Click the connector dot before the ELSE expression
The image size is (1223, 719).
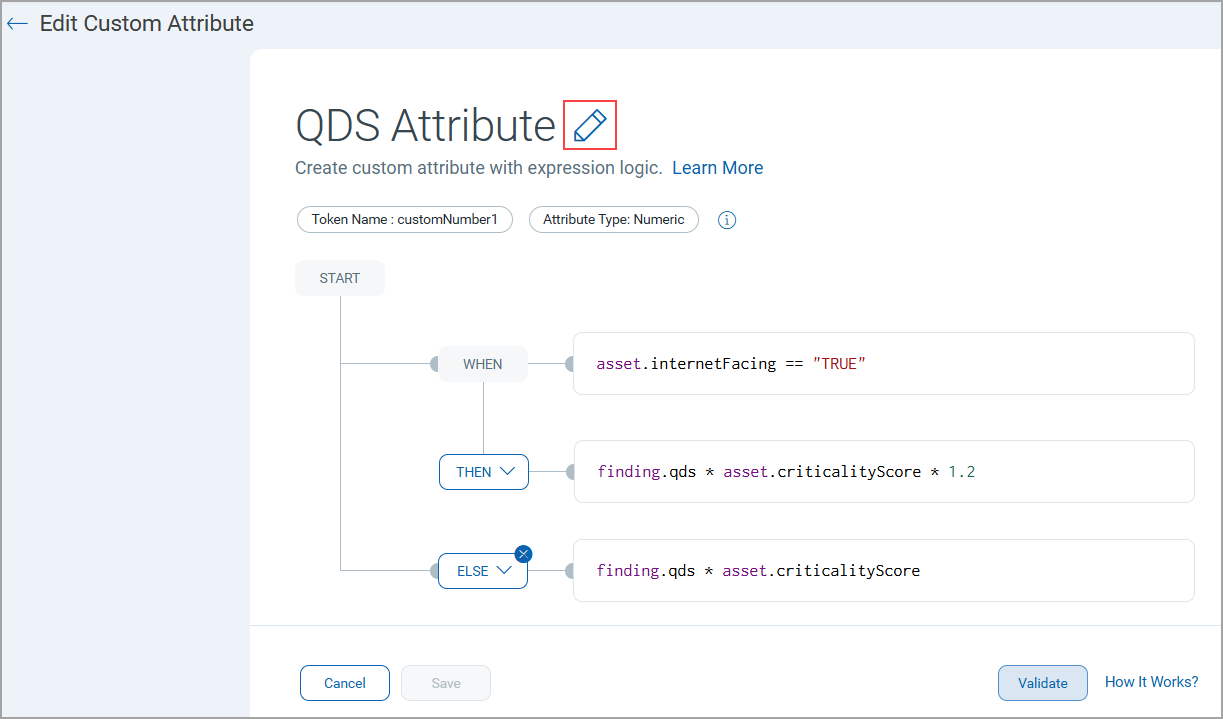[x=569, y=571]
